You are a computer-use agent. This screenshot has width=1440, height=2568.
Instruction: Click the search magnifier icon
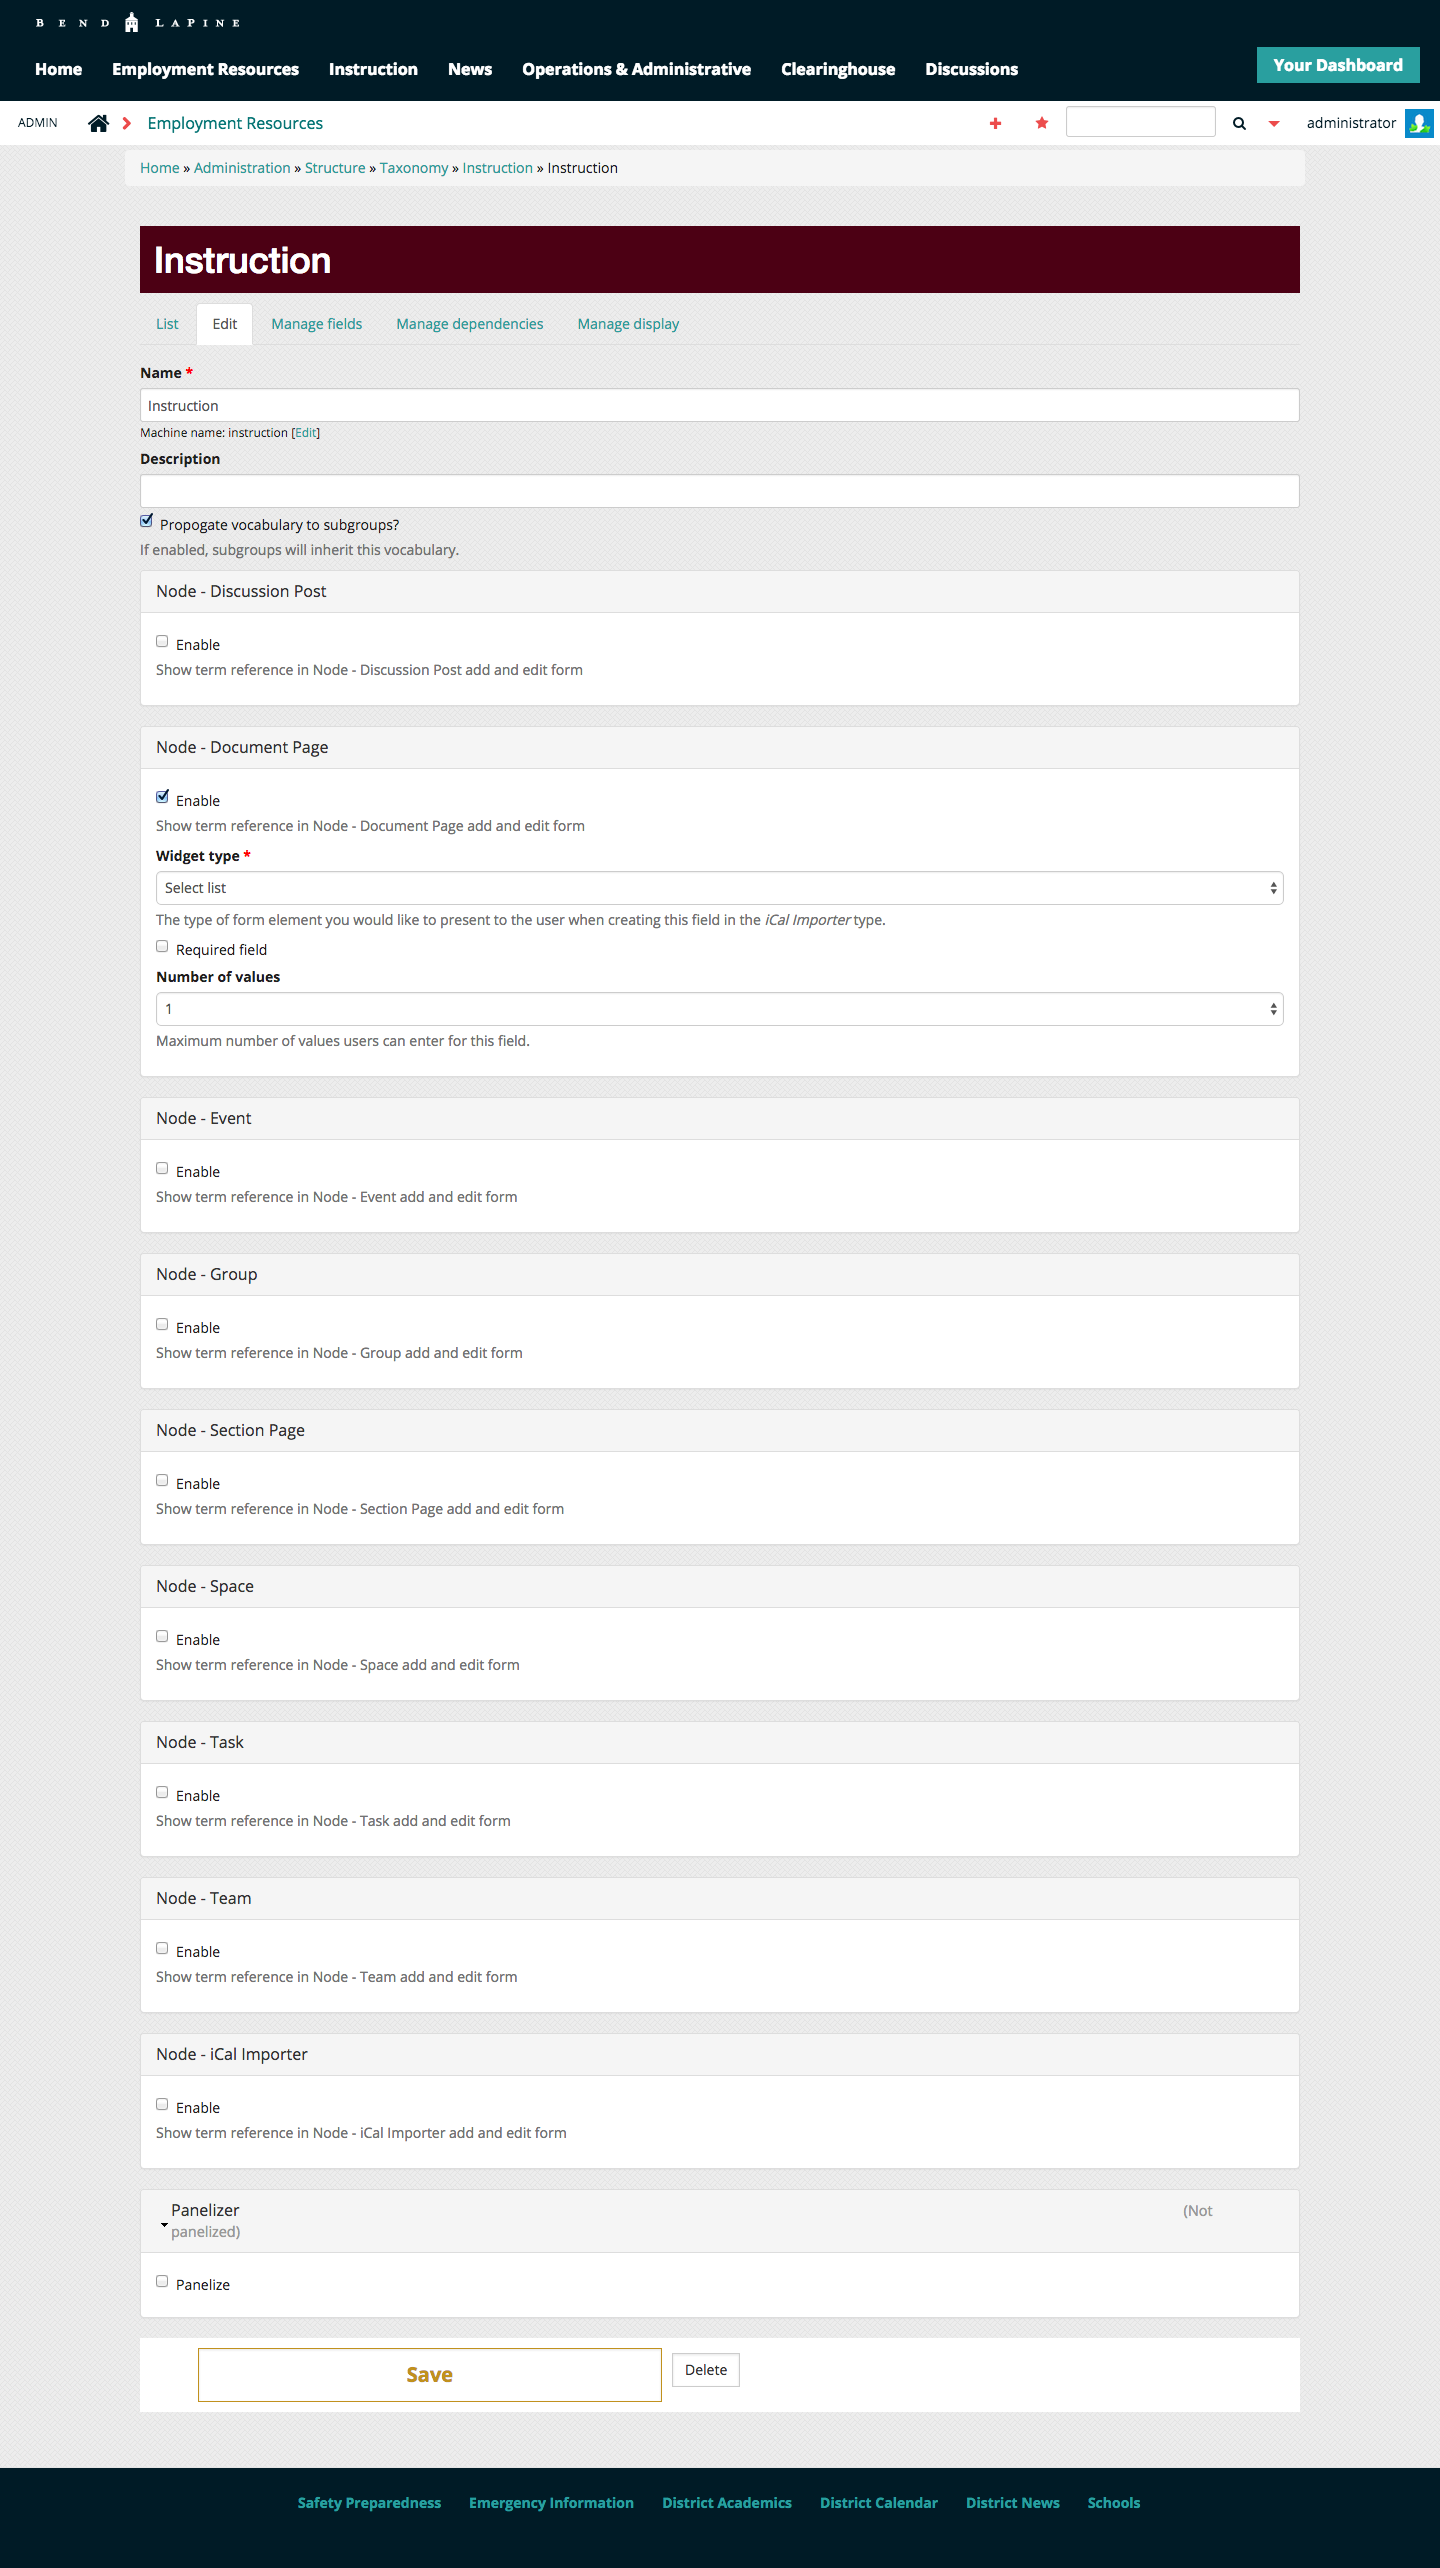1239,123
